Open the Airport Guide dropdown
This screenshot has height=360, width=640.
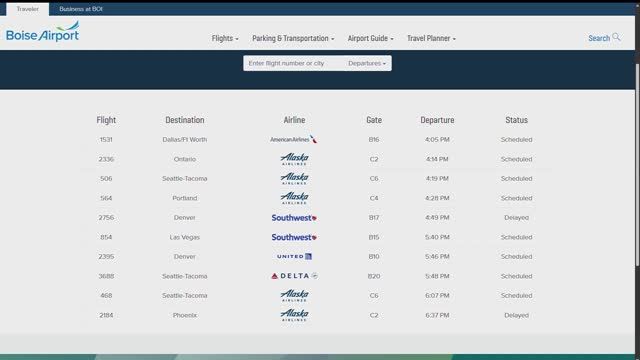tap(371, 38)
